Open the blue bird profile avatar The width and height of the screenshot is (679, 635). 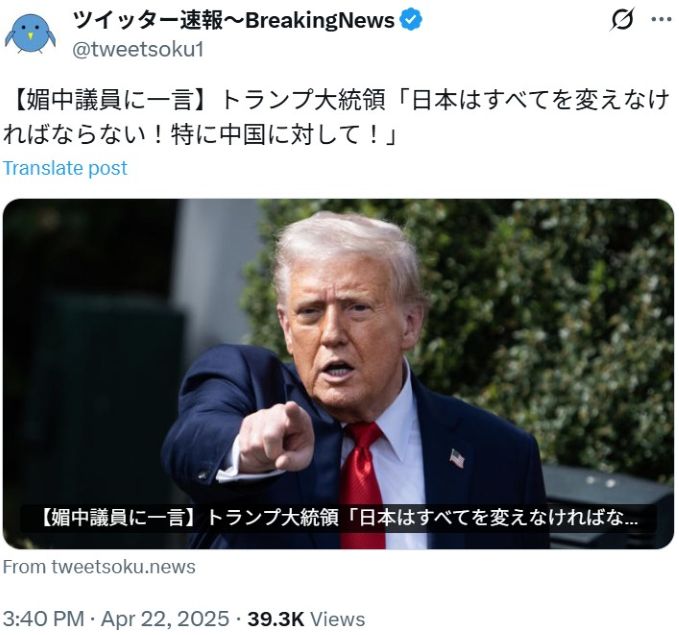(x=30, y=33)
